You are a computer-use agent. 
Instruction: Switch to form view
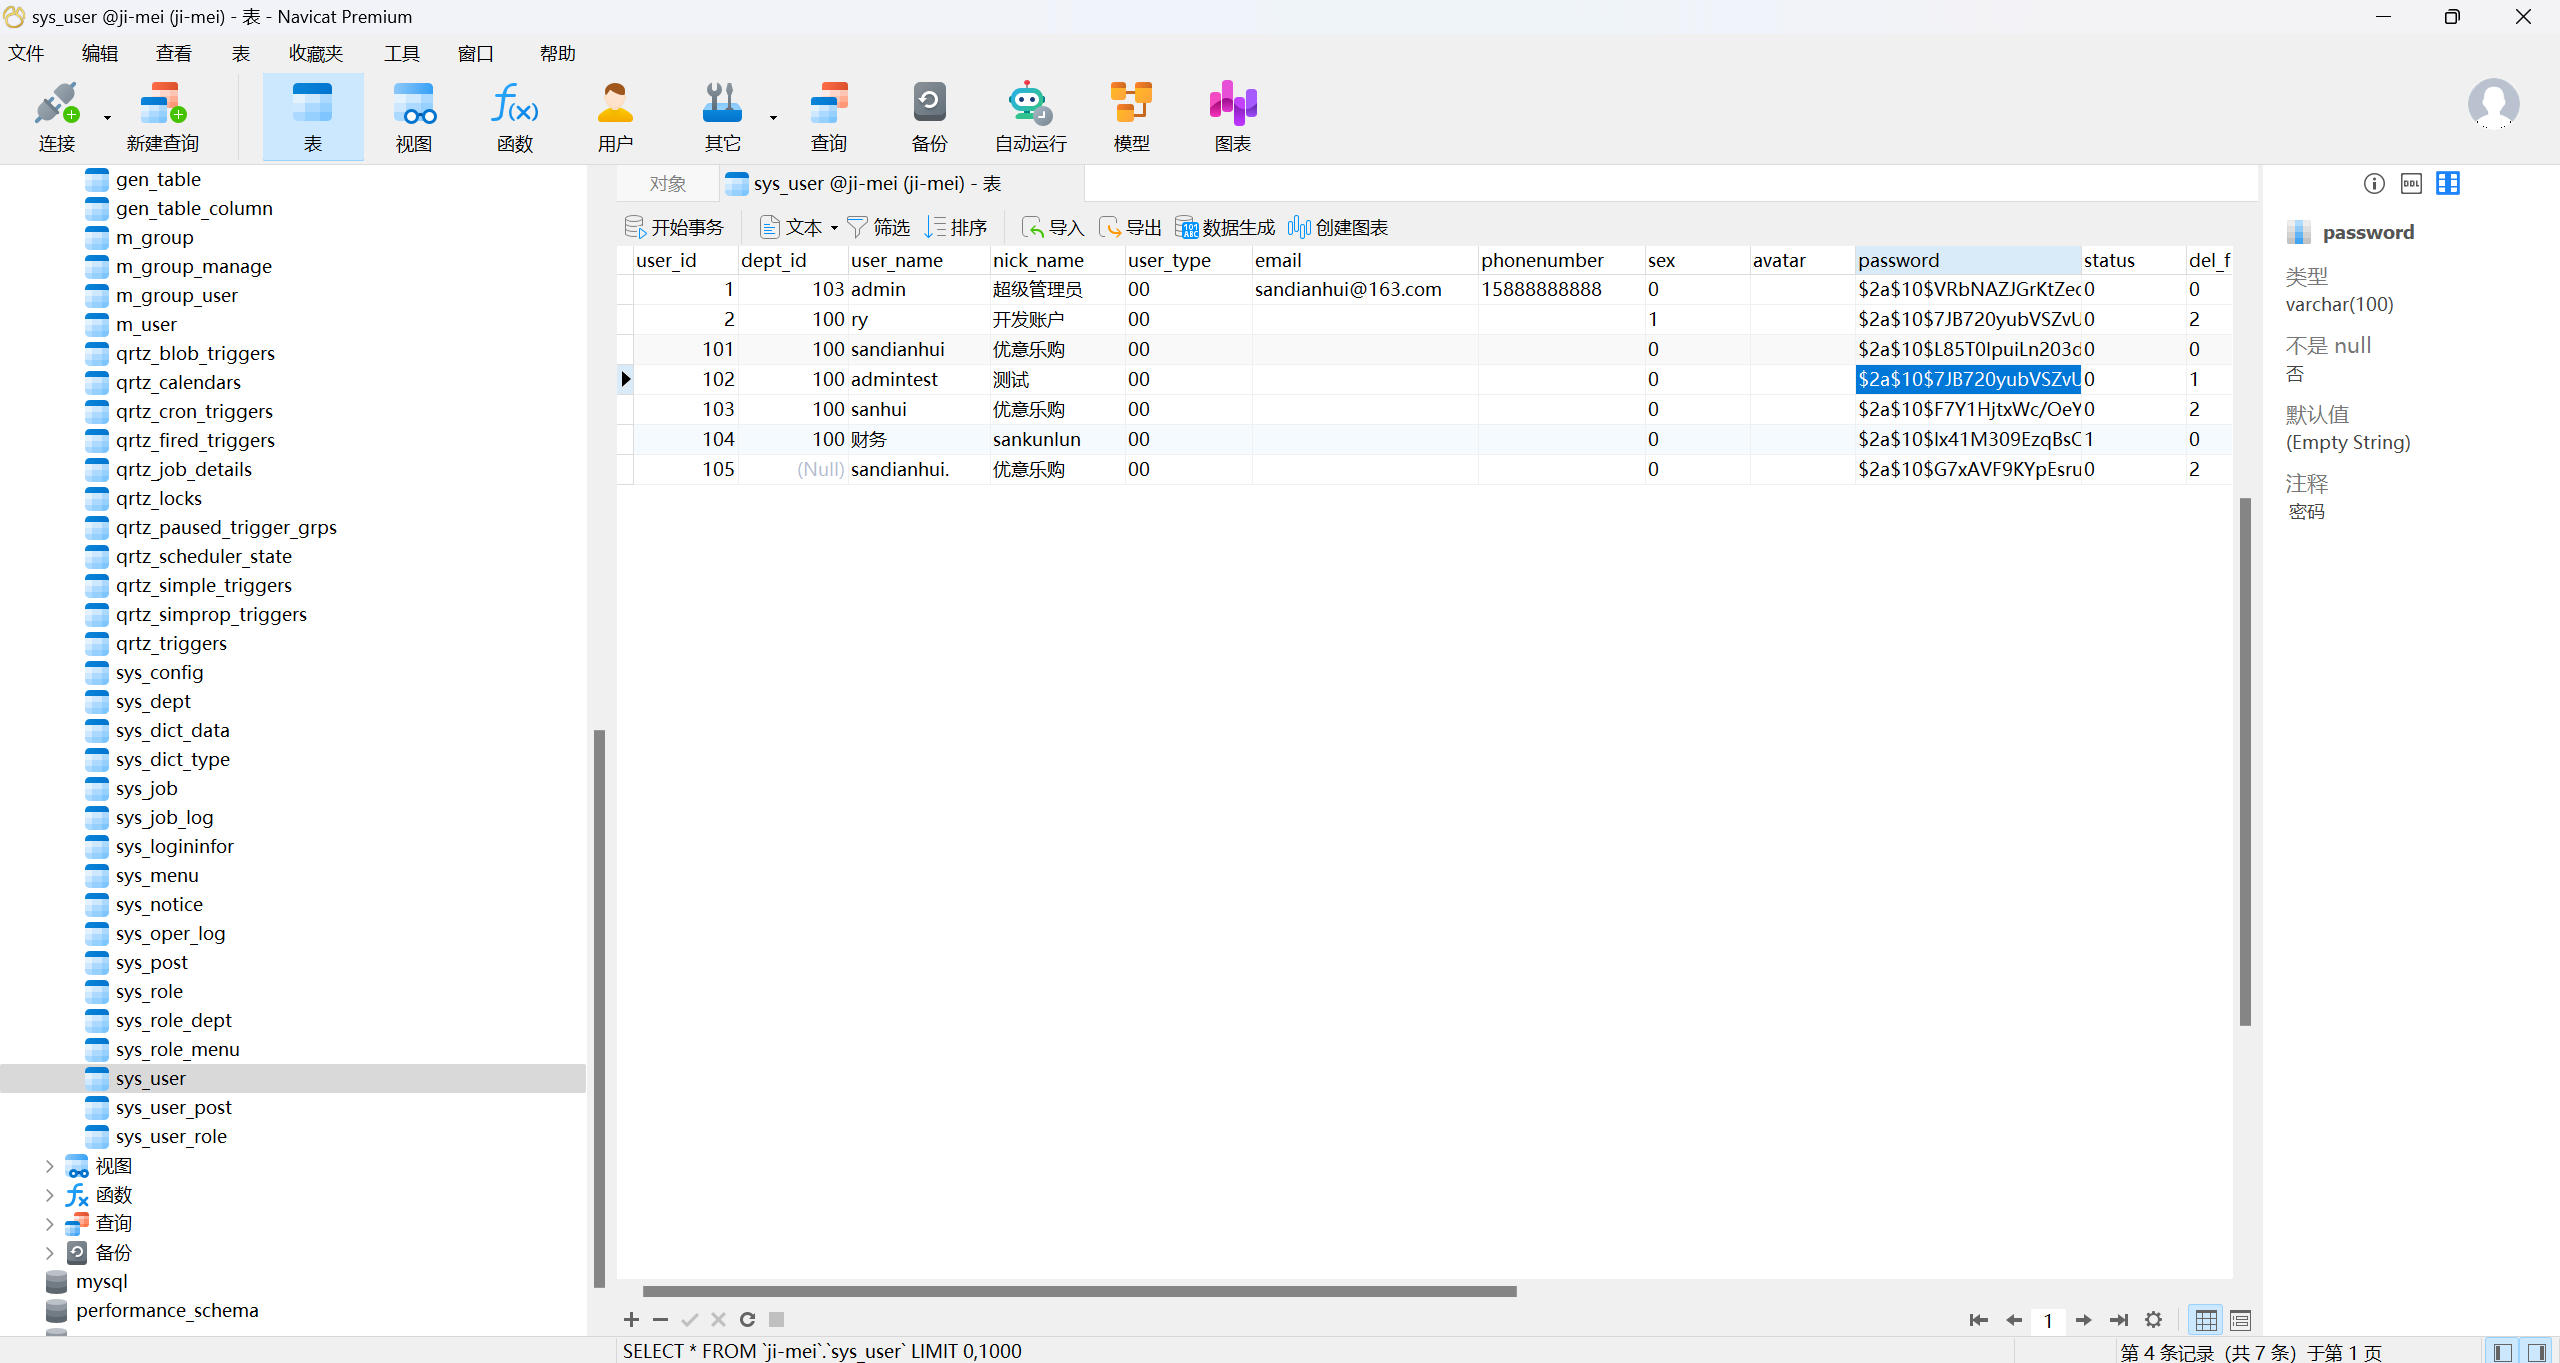point(2240,1321)
